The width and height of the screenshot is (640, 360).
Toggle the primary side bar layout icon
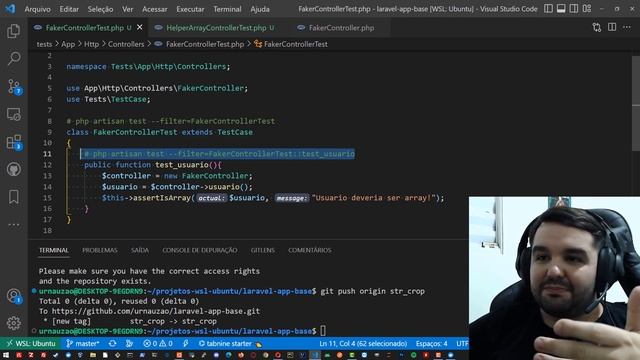[x=548, y=9]
